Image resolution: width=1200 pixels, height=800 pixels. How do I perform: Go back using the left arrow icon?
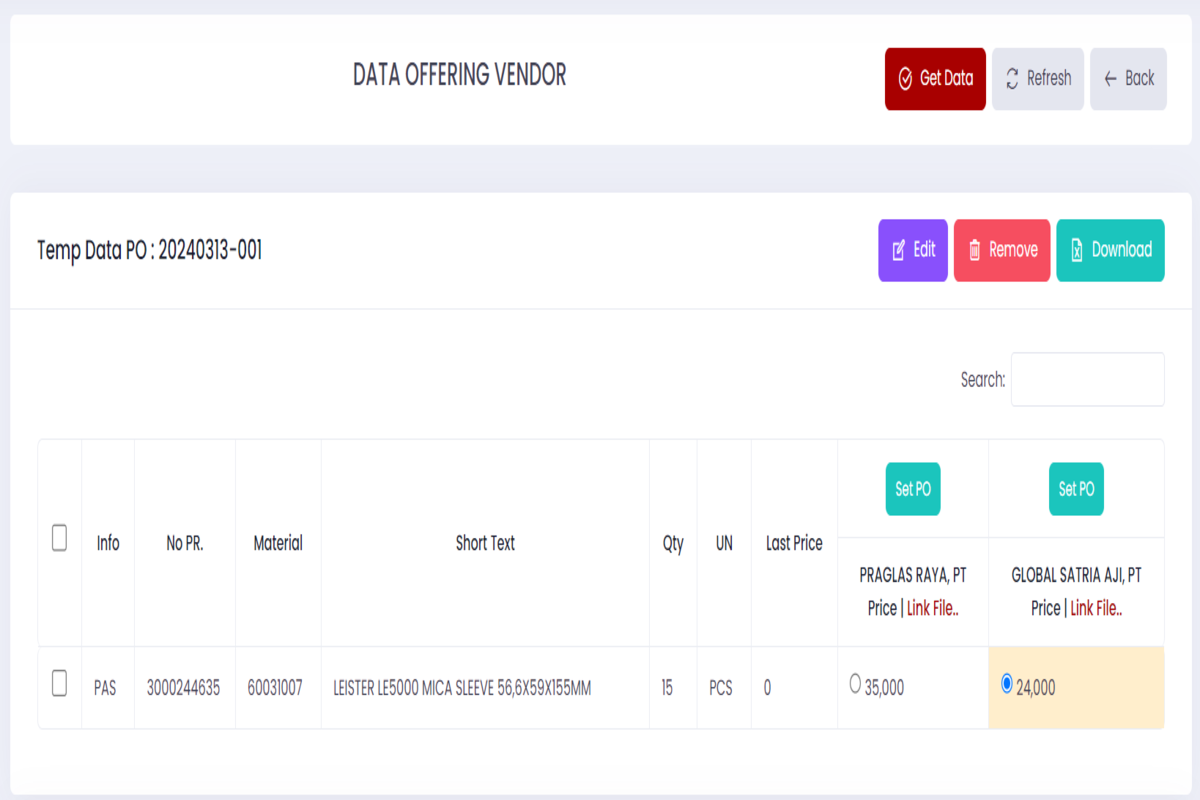tap(1110, 79)
